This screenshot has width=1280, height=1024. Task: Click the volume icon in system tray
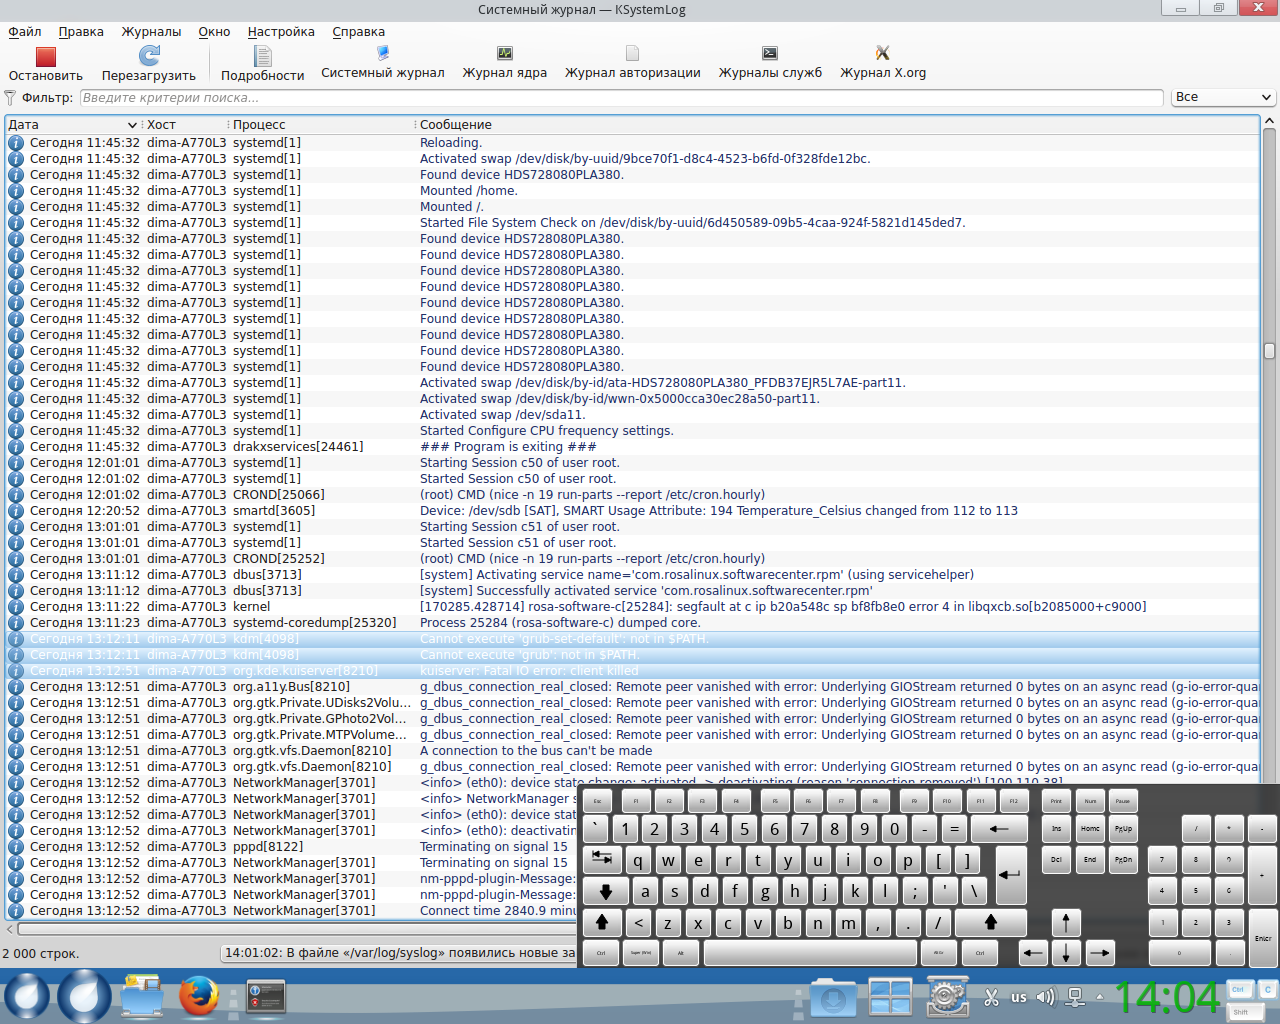(1045, 997)
